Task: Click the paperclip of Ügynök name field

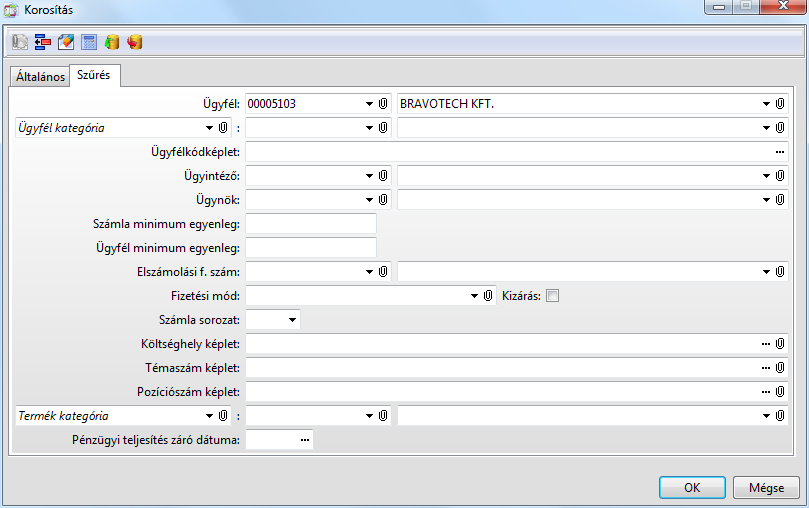Action: click(780, 200)
